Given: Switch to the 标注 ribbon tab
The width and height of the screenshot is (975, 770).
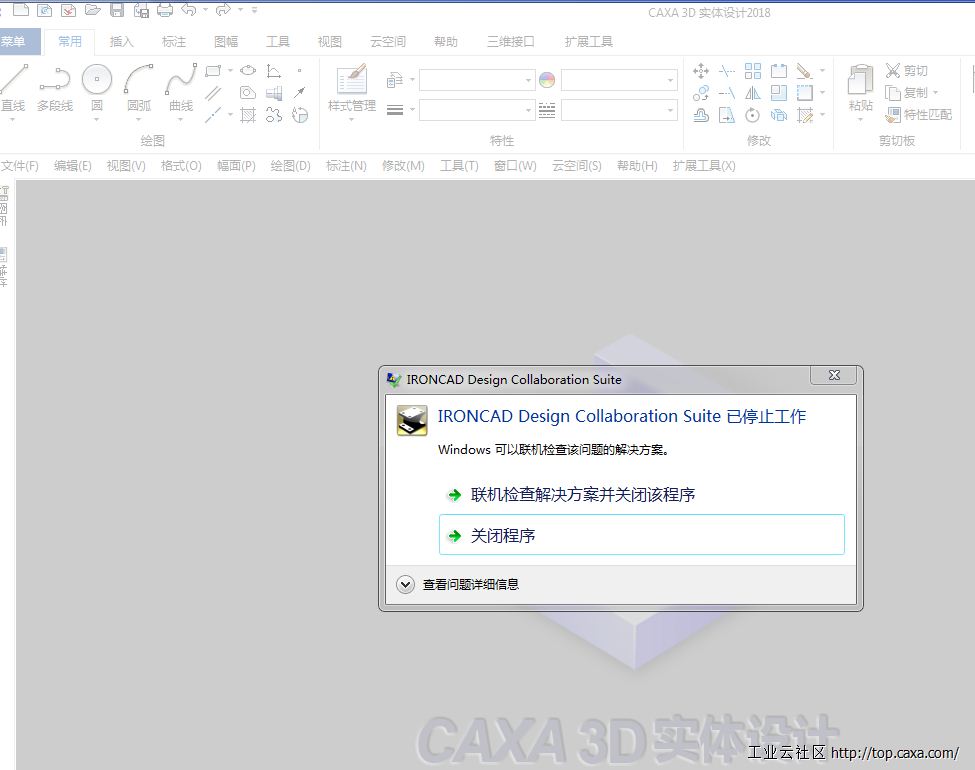Looking at the screenshot, I should (x=173, y=42).
